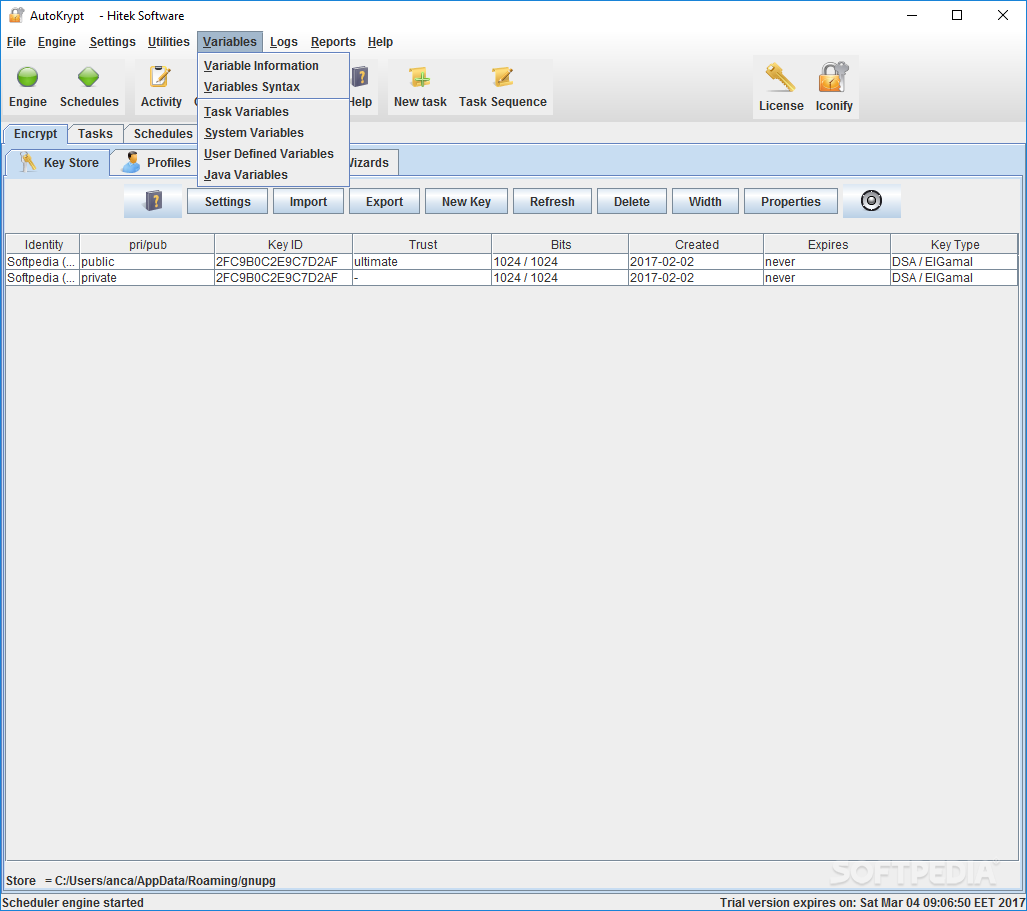This screenshot has height=911, width=1027.
Task: Open the Settings menu in menu bar
Action: [112, 42]
